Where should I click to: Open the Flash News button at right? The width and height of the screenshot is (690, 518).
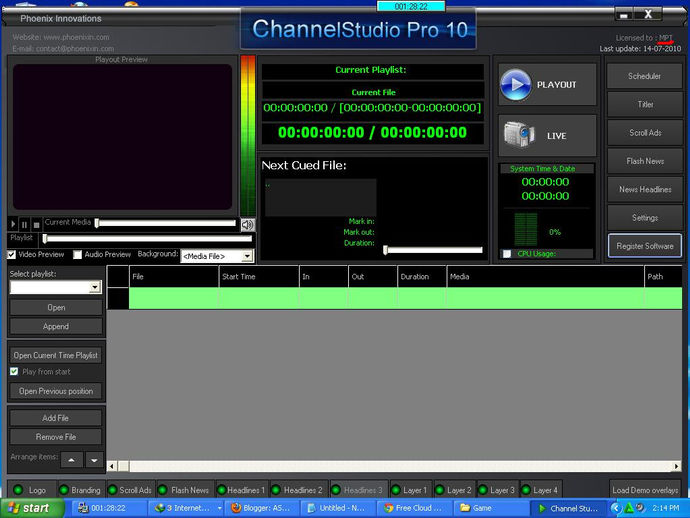coord(644,161)
